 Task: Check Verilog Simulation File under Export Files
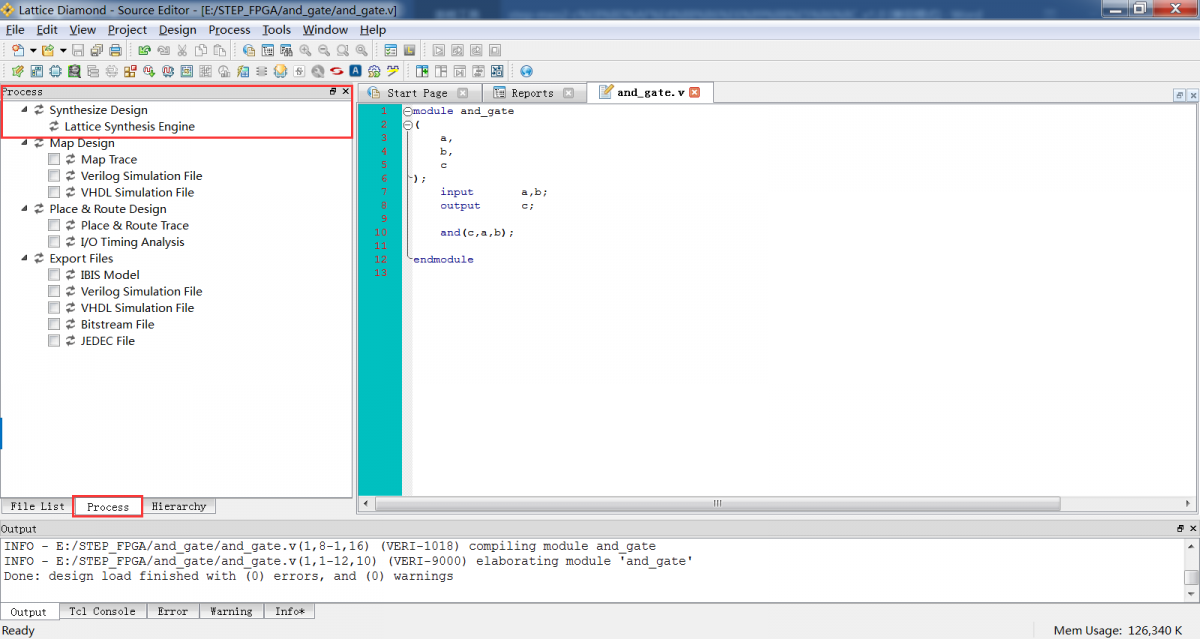click(54, 292)
